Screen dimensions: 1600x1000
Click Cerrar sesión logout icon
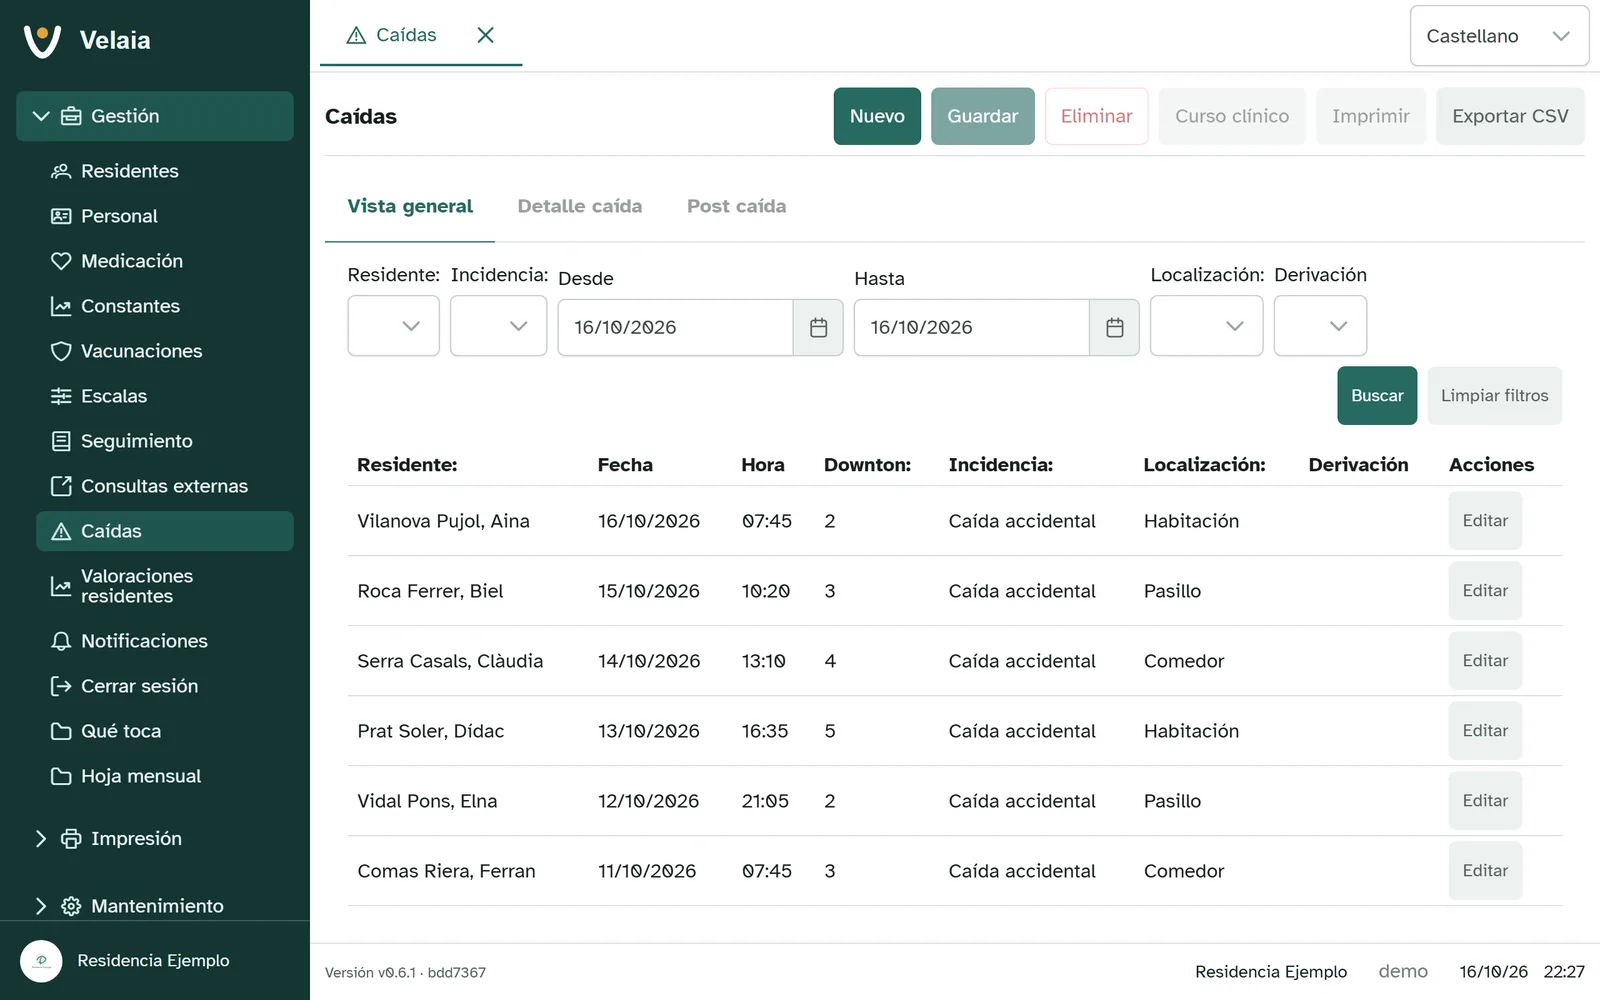click(61, 686)
